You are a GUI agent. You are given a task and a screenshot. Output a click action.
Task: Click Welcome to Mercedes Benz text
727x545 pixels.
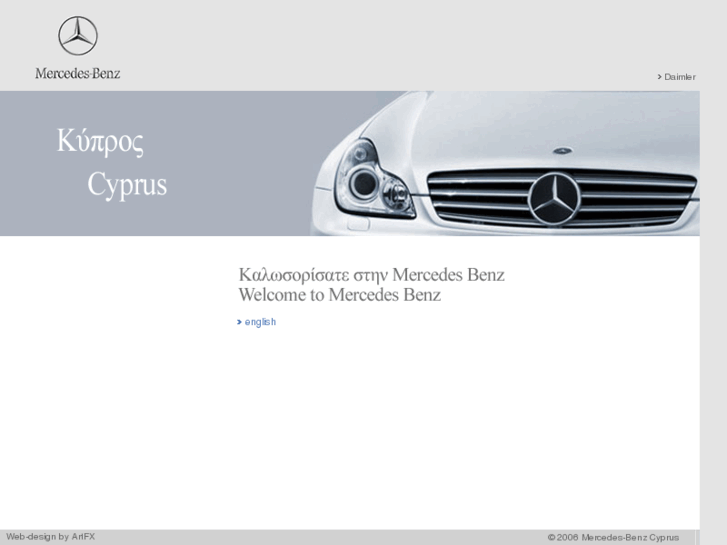(339, 295)
